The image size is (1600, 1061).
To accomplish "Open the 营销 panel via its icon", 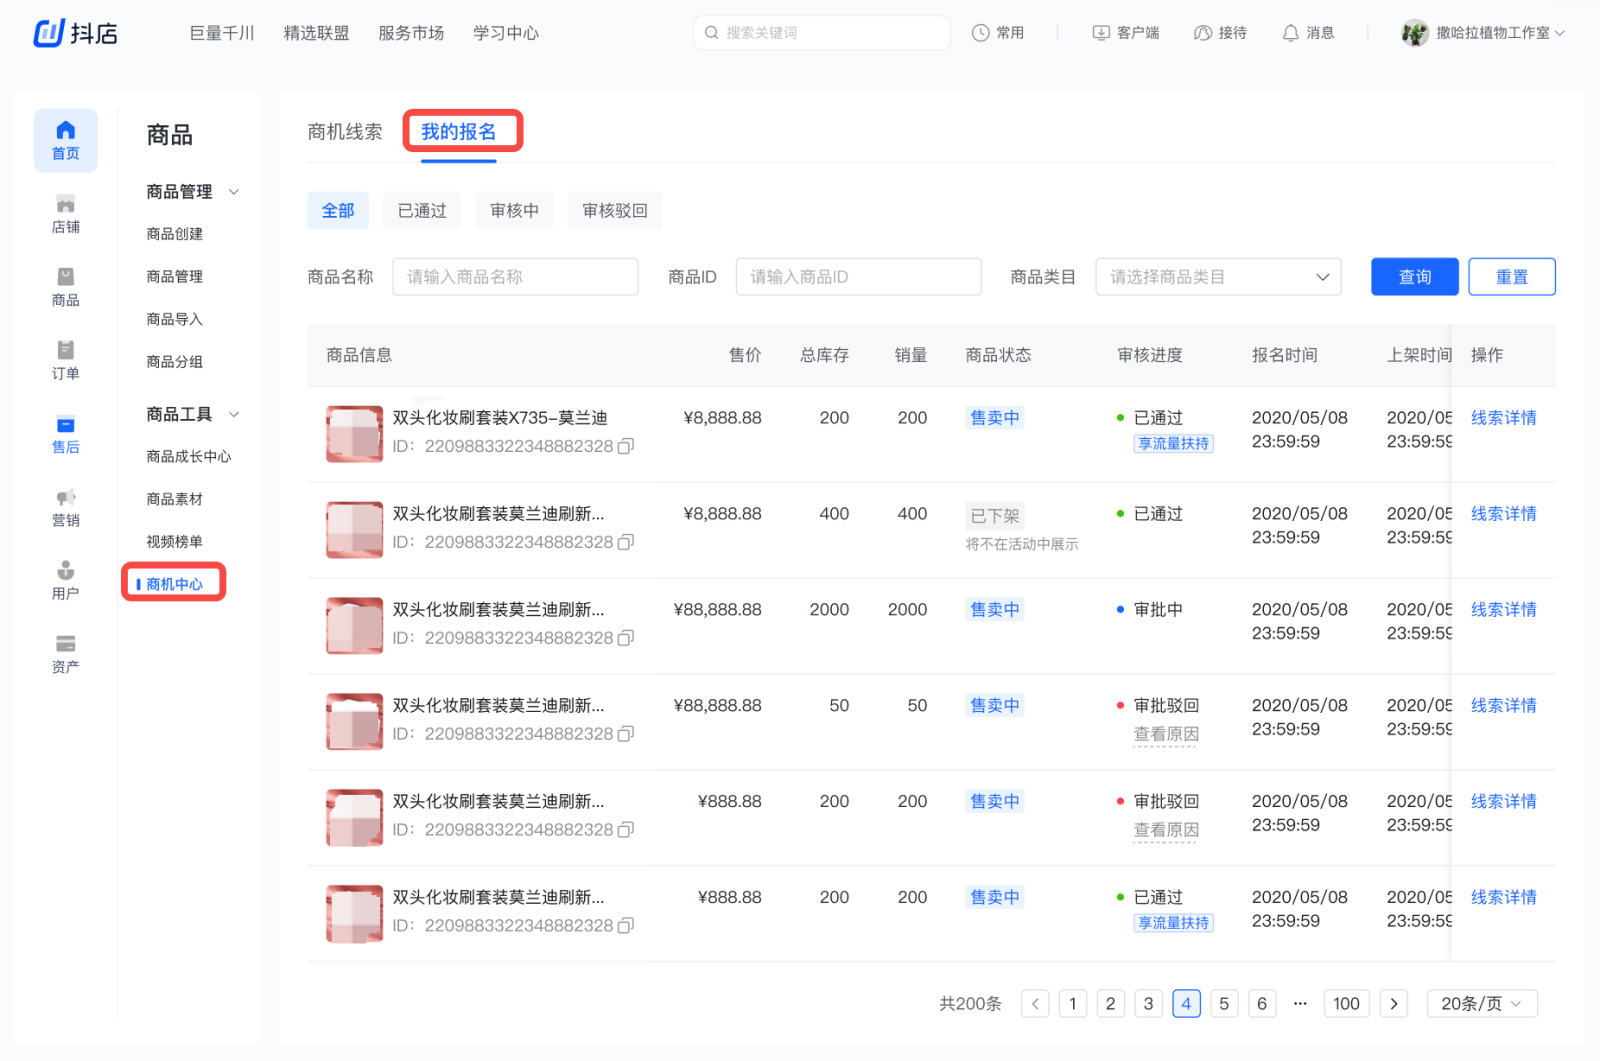I will (65, 507).
